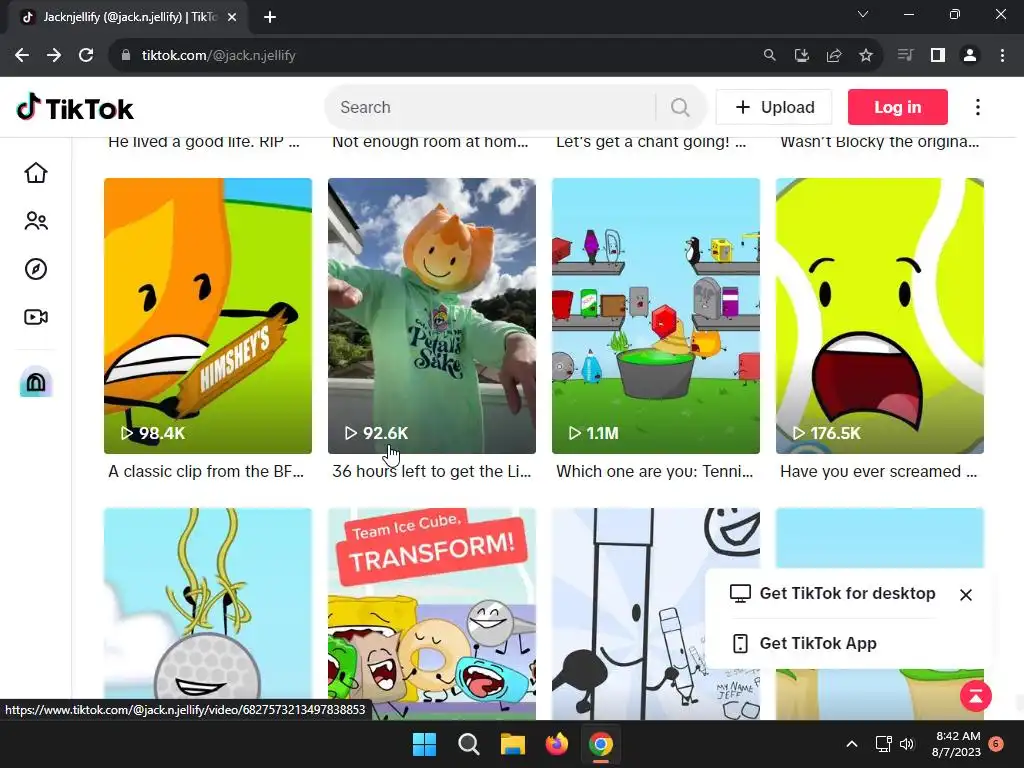Click the address bar URL

pos(219,56)
